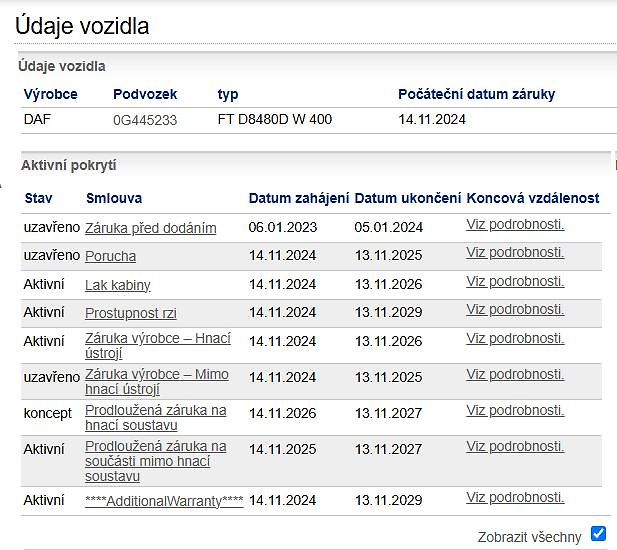The image size is (617, 550).
Task: Open the Záruka před dodáním contract link
Action: (151, 228)
